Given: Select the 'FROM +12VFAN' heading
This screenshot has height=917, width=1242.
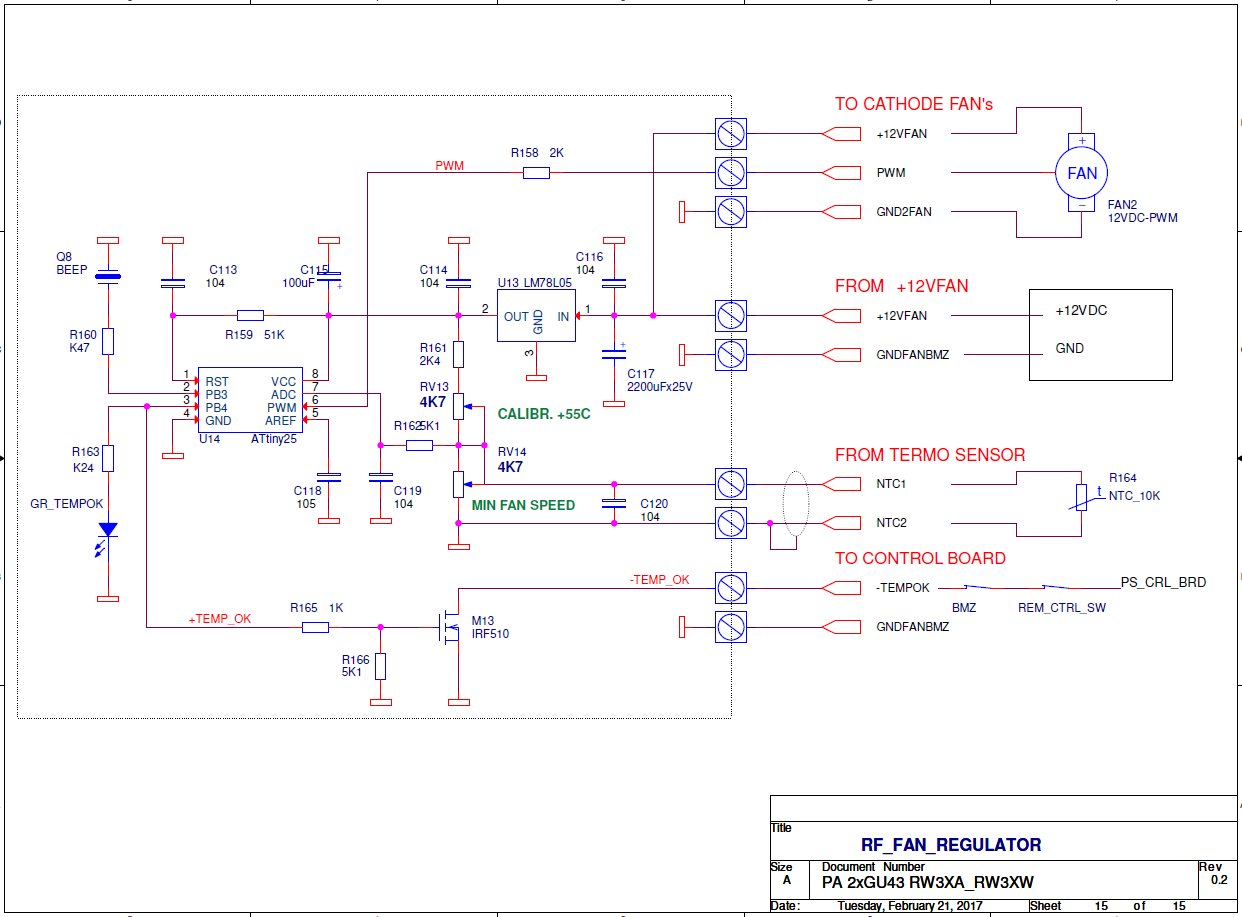Looking at the screenshot, I should [x=902, y=286].
